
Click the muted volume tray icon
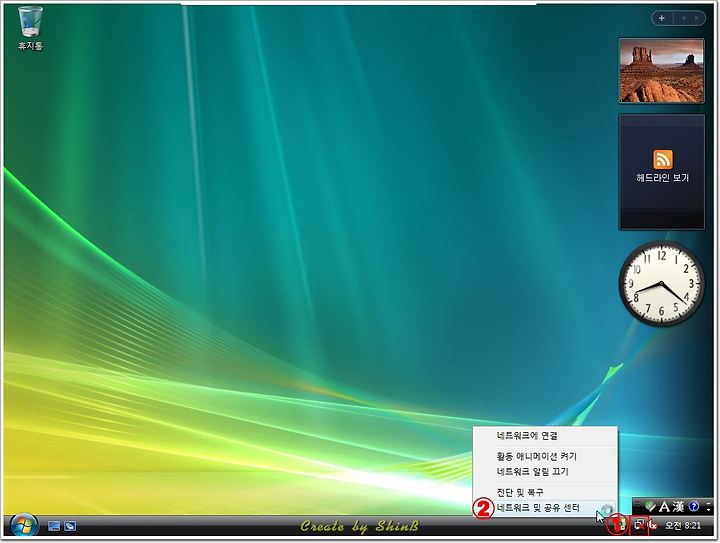click(x=652, y=525)
